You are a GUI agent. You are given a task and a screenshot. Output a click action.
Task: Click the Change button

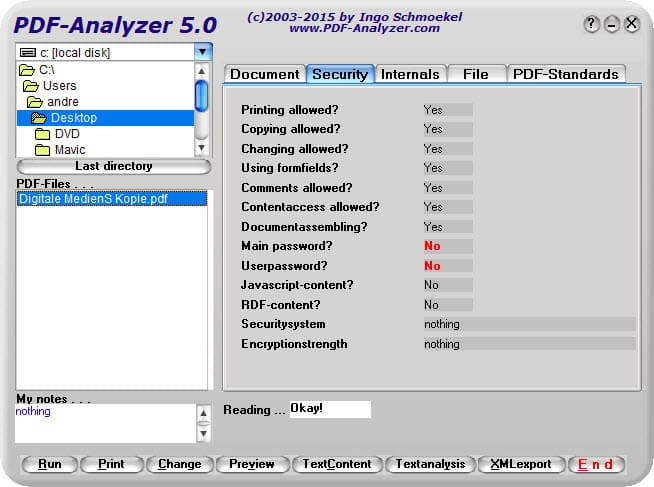(x=180, y=464)
